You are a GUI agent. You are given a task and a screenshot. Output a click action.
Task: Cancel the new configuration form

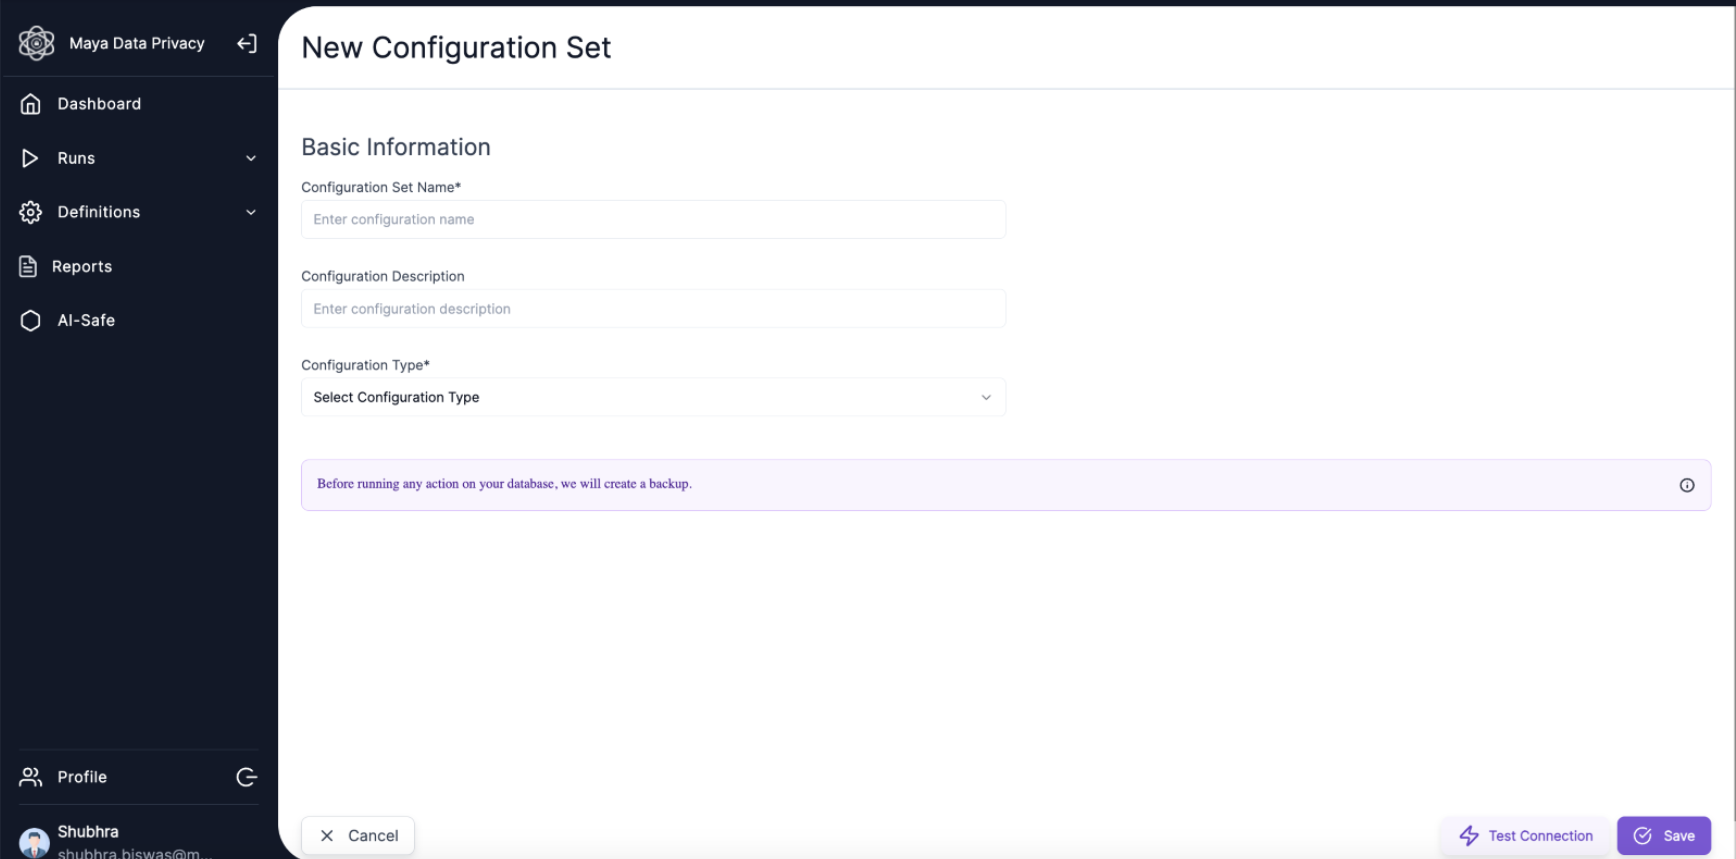[358, 836]
